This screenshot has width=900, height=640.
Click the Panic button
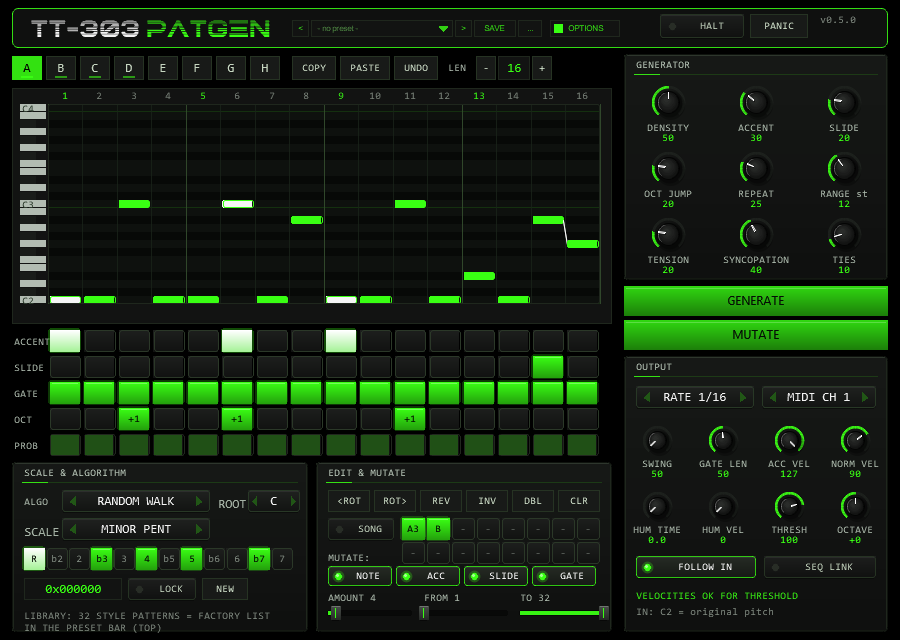click(779, 26)
